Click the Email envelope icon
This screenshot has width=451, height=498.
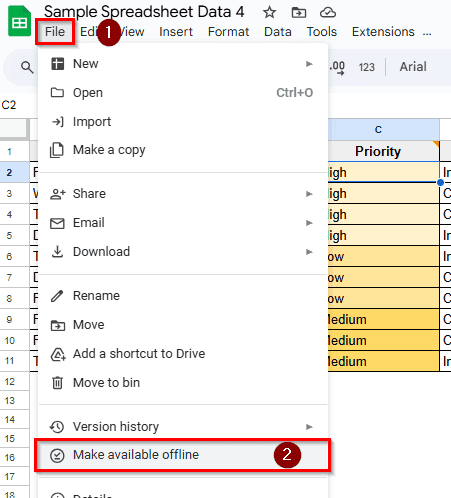coord(57,223)
